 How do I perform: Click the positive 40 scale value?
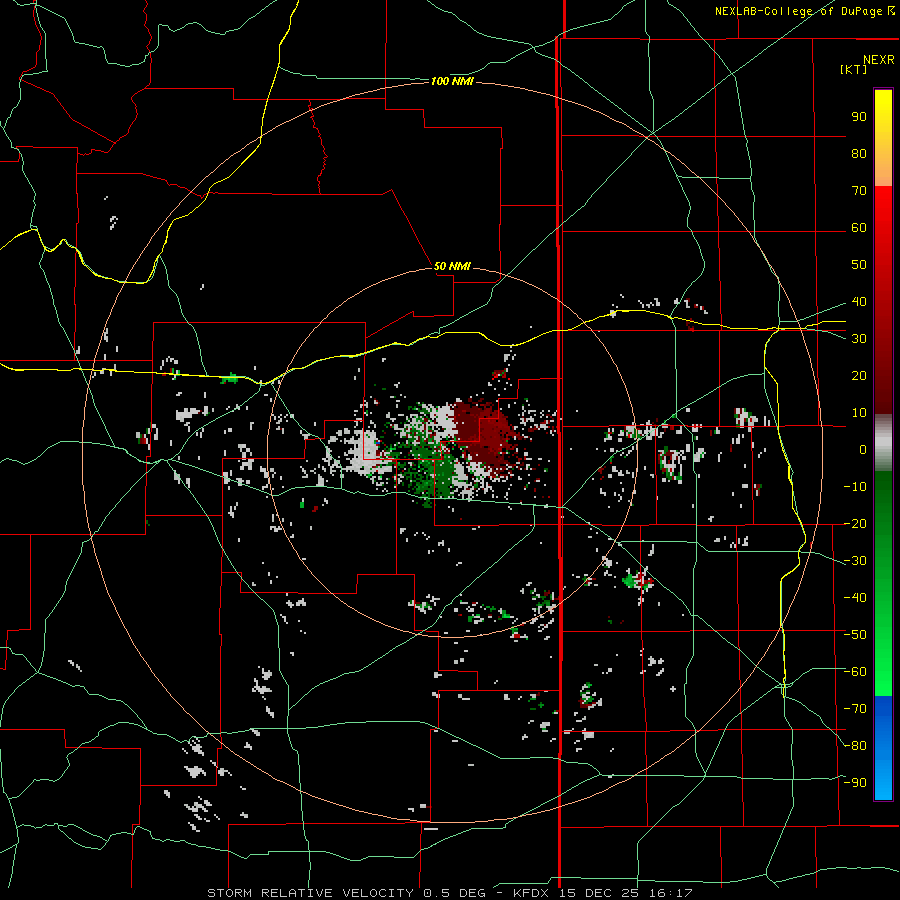[x=859, y=302]
